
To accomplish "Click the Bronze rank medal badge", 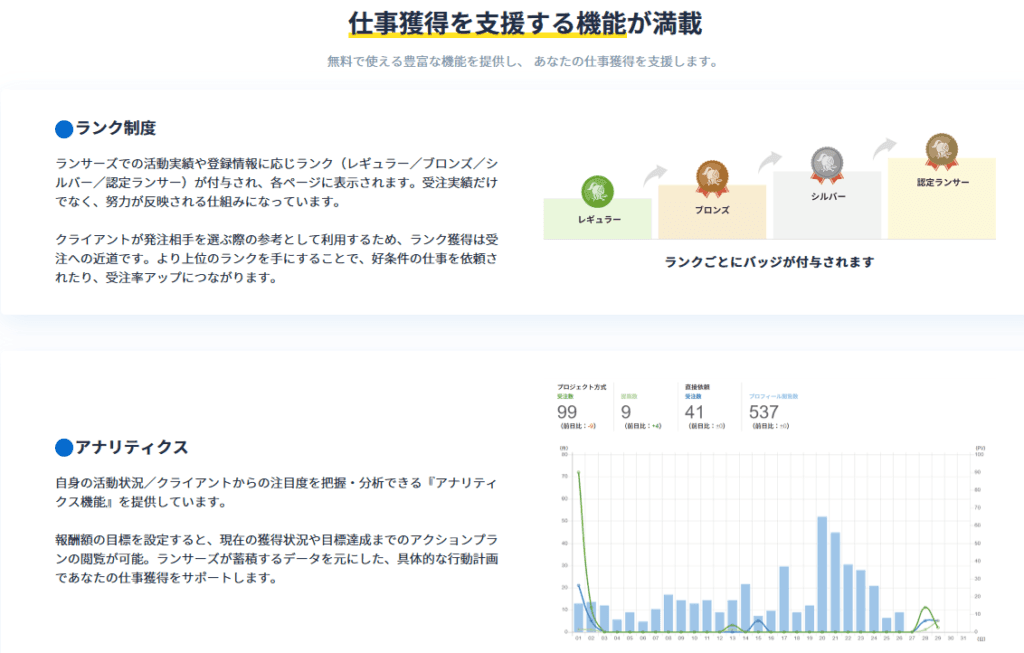I will click(x=712, y=177).
